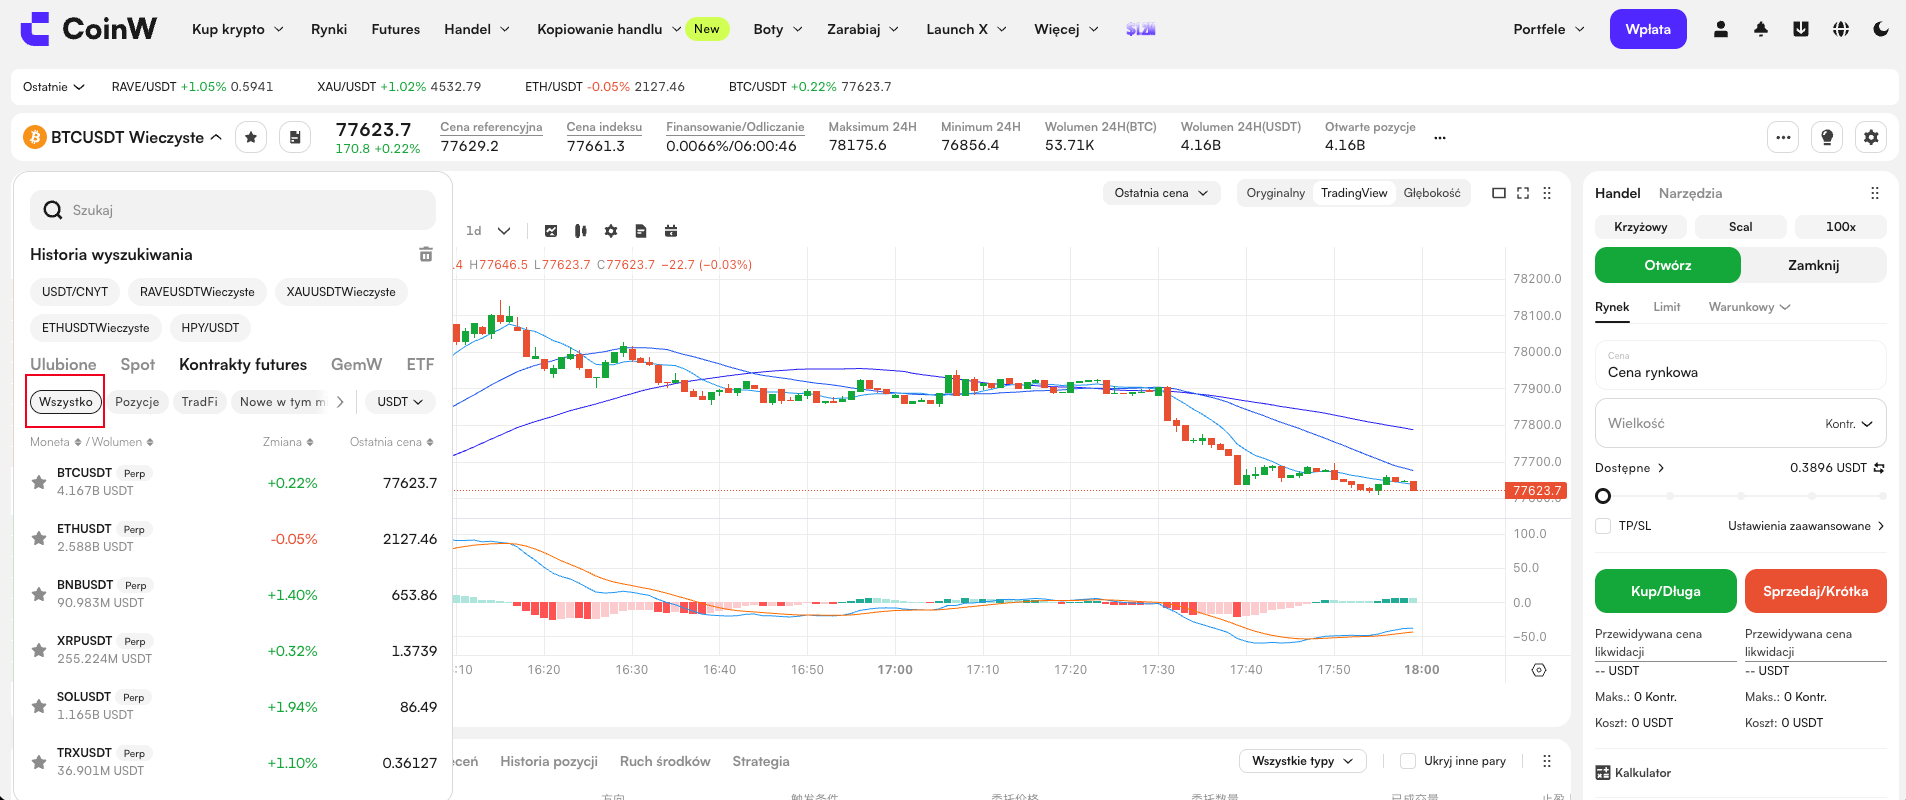Open the 100x leverage selector
Image resolution: width=1906 pixels, height=800 pixels.
pos(1841,227)
